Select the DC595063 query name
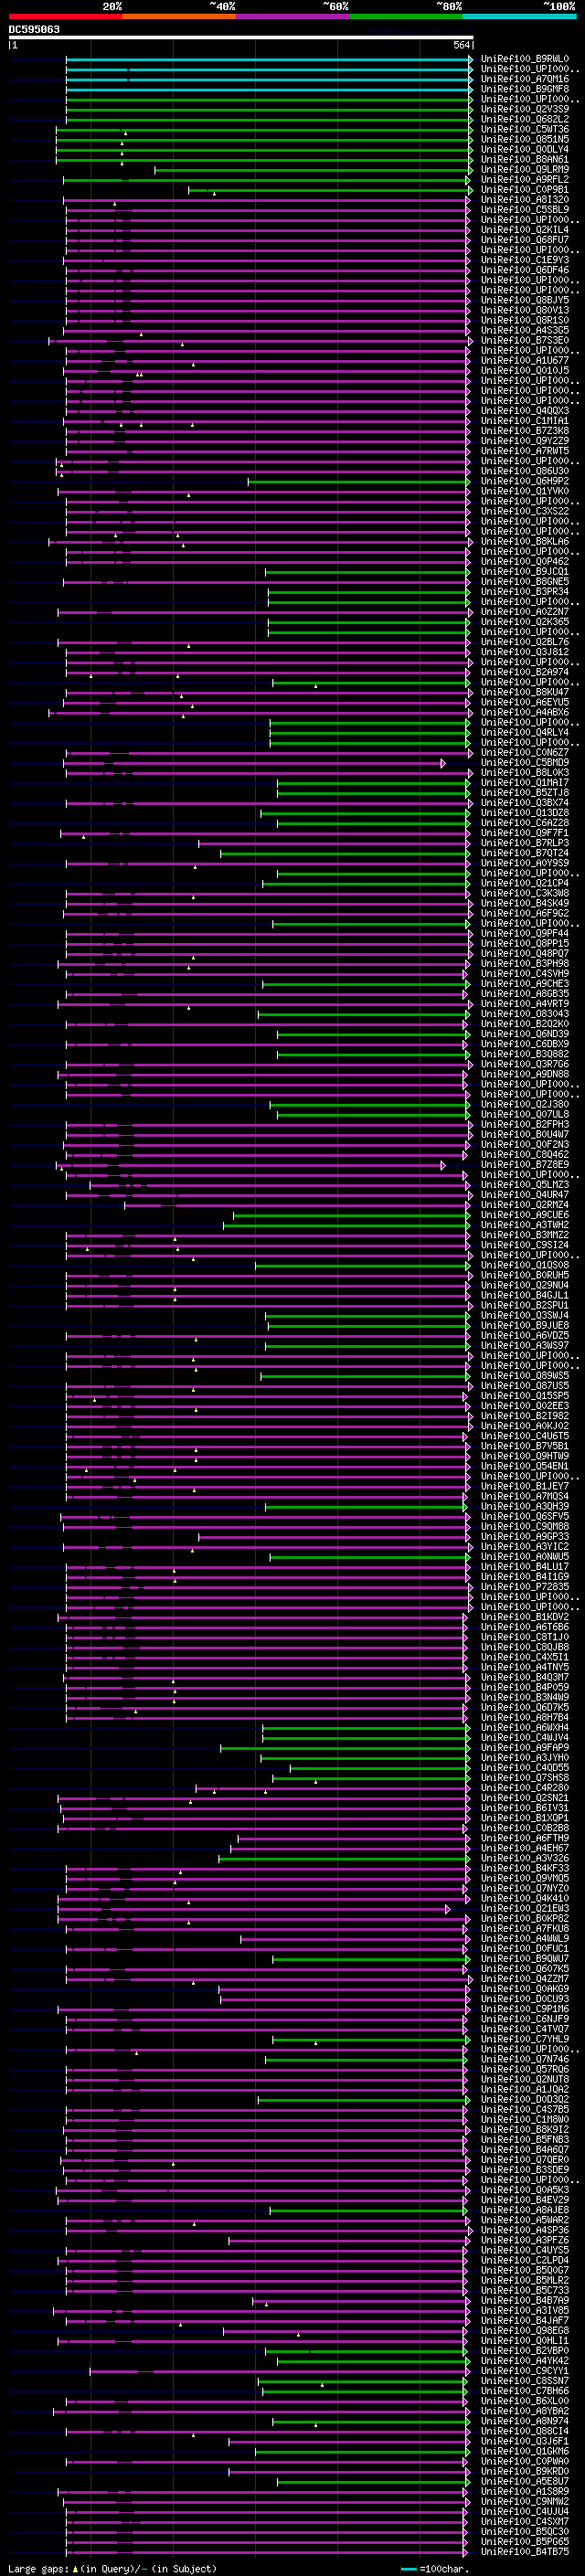Screen dimensions: 585x2576 (x=34, y=29)
